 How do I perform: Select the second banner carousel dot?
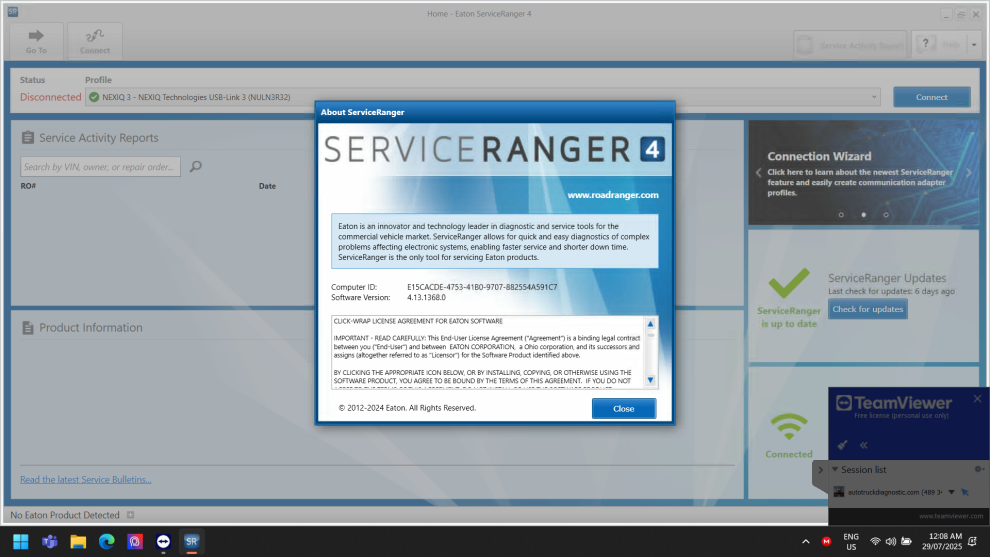pyautogui.click(x=864, y=215)
